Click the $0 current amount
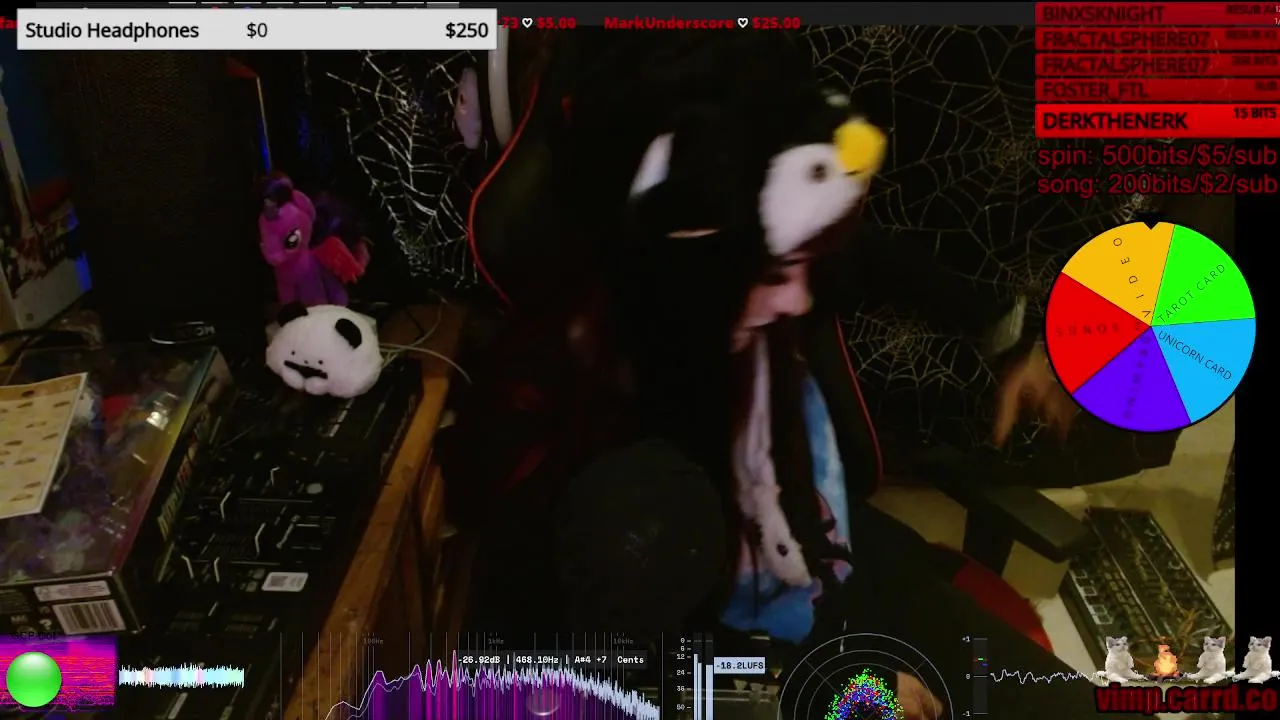Image resolution: width=1280 pixels, height=720 pixels. 257,30
